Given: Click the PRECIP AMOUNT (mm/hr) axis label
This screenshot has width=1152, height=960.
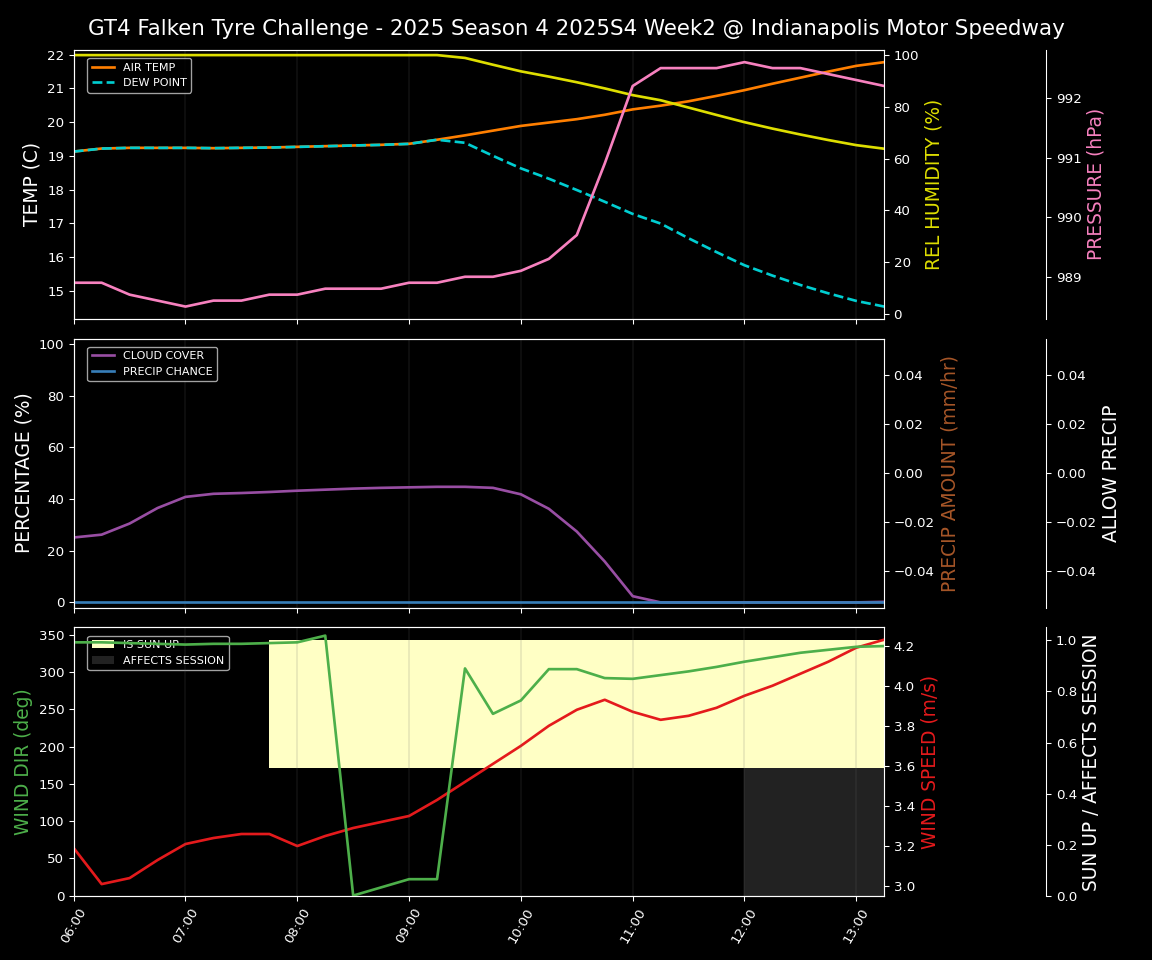Looking at the screenshot, I should pos(949,473).
